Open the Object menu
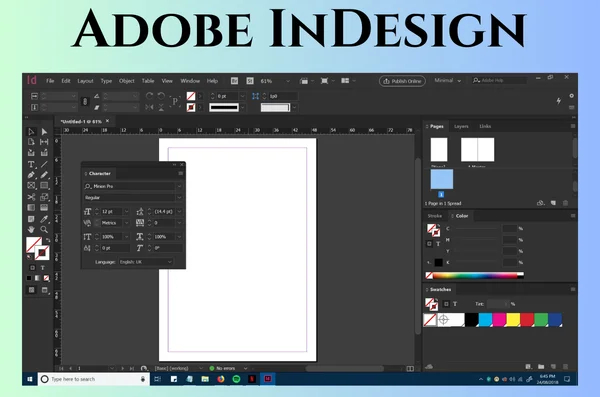The image size is (600, 397). click(127, 81)
